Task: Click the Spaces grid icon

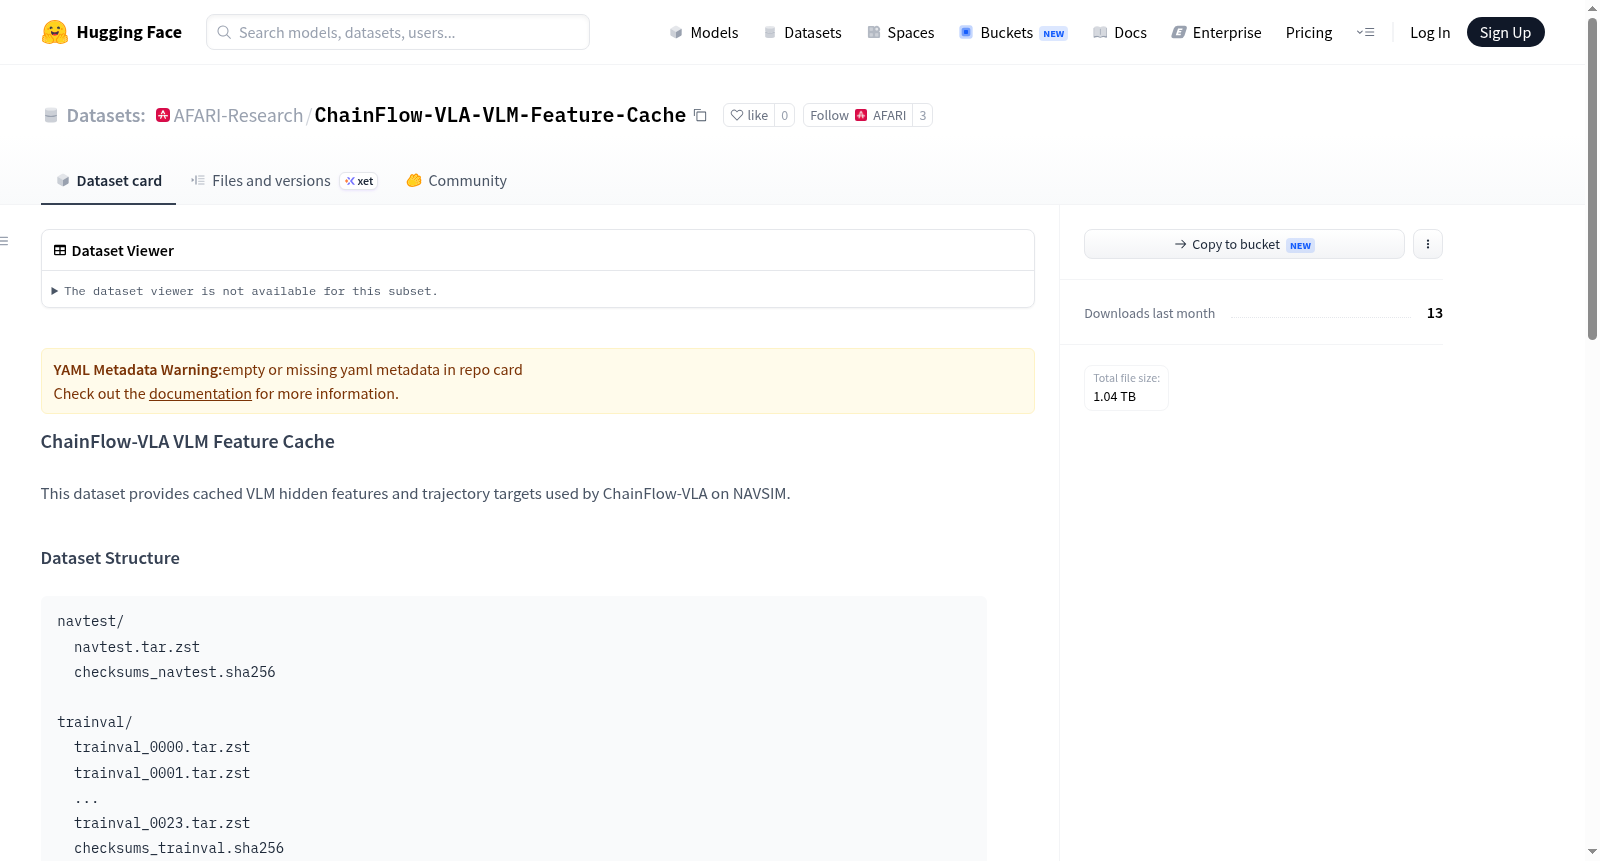Action: (x=874, y=32)
